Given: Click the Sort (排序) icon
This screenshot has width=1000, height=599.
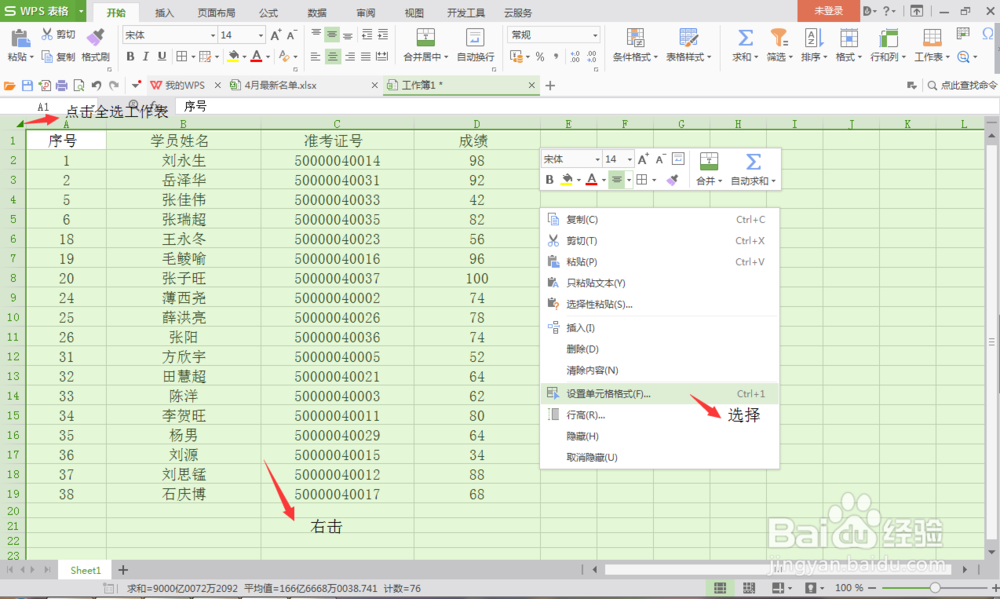Looking at the screenshot, I should coord(814,38).
